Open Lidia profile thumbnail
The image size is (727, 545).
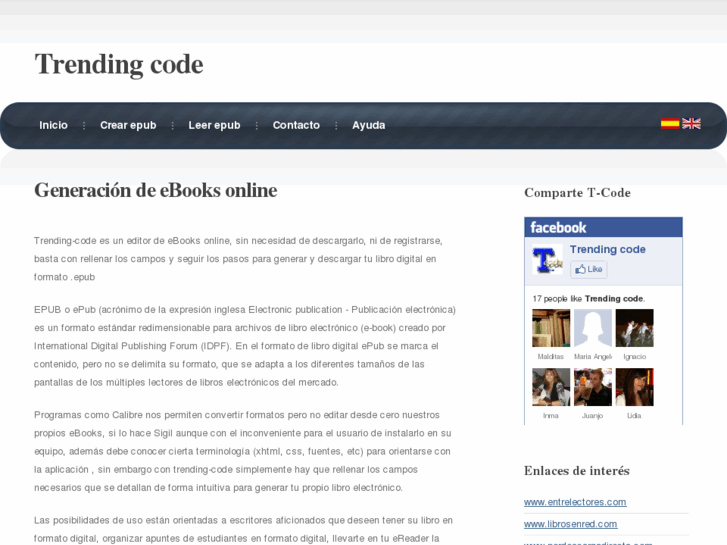point(634,387)
